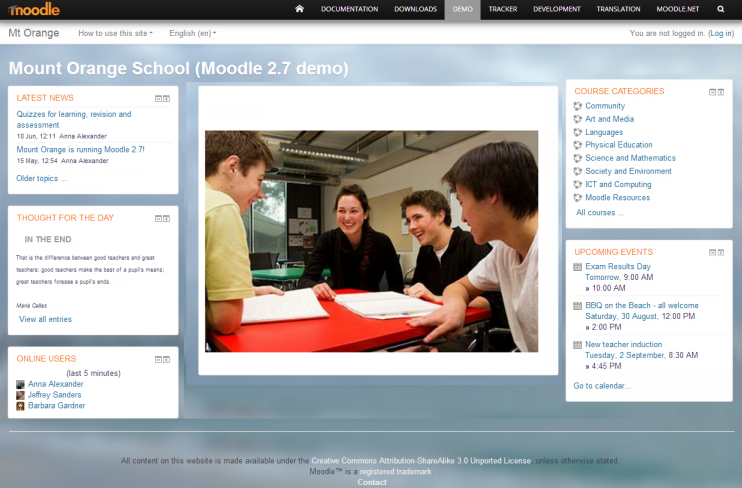Open the Tracker menu item

tap(503, 9)
